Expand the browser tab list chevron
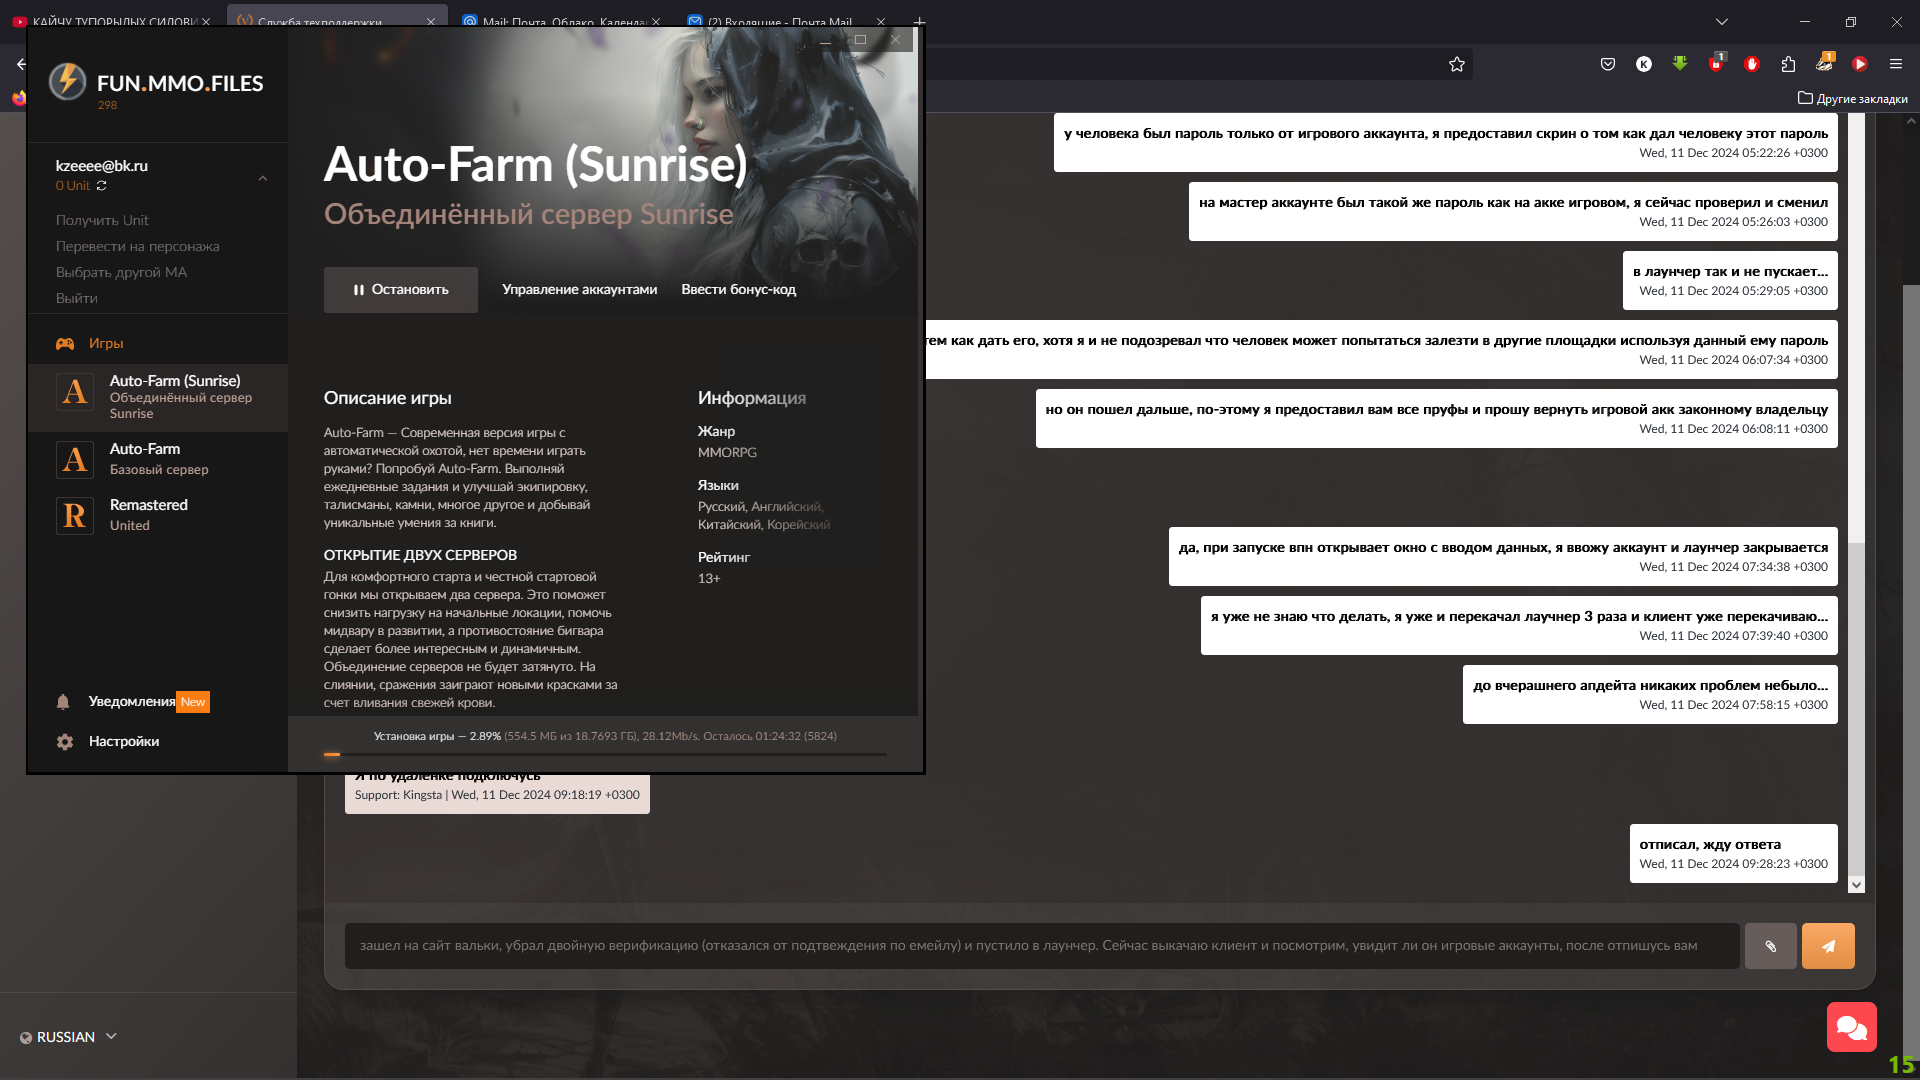The image size is (1920, 1080). (1721, 21)
